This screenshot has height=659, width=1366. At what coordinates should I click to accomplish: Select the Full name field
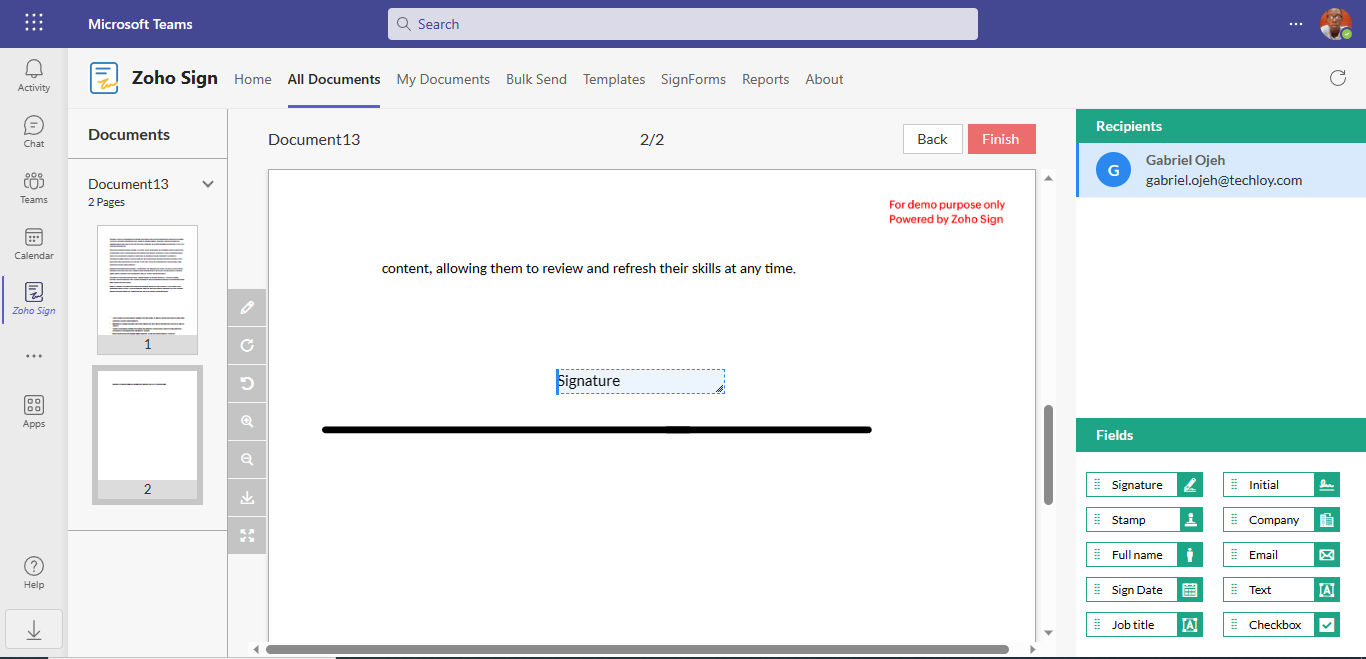(x=1144, y=555)
